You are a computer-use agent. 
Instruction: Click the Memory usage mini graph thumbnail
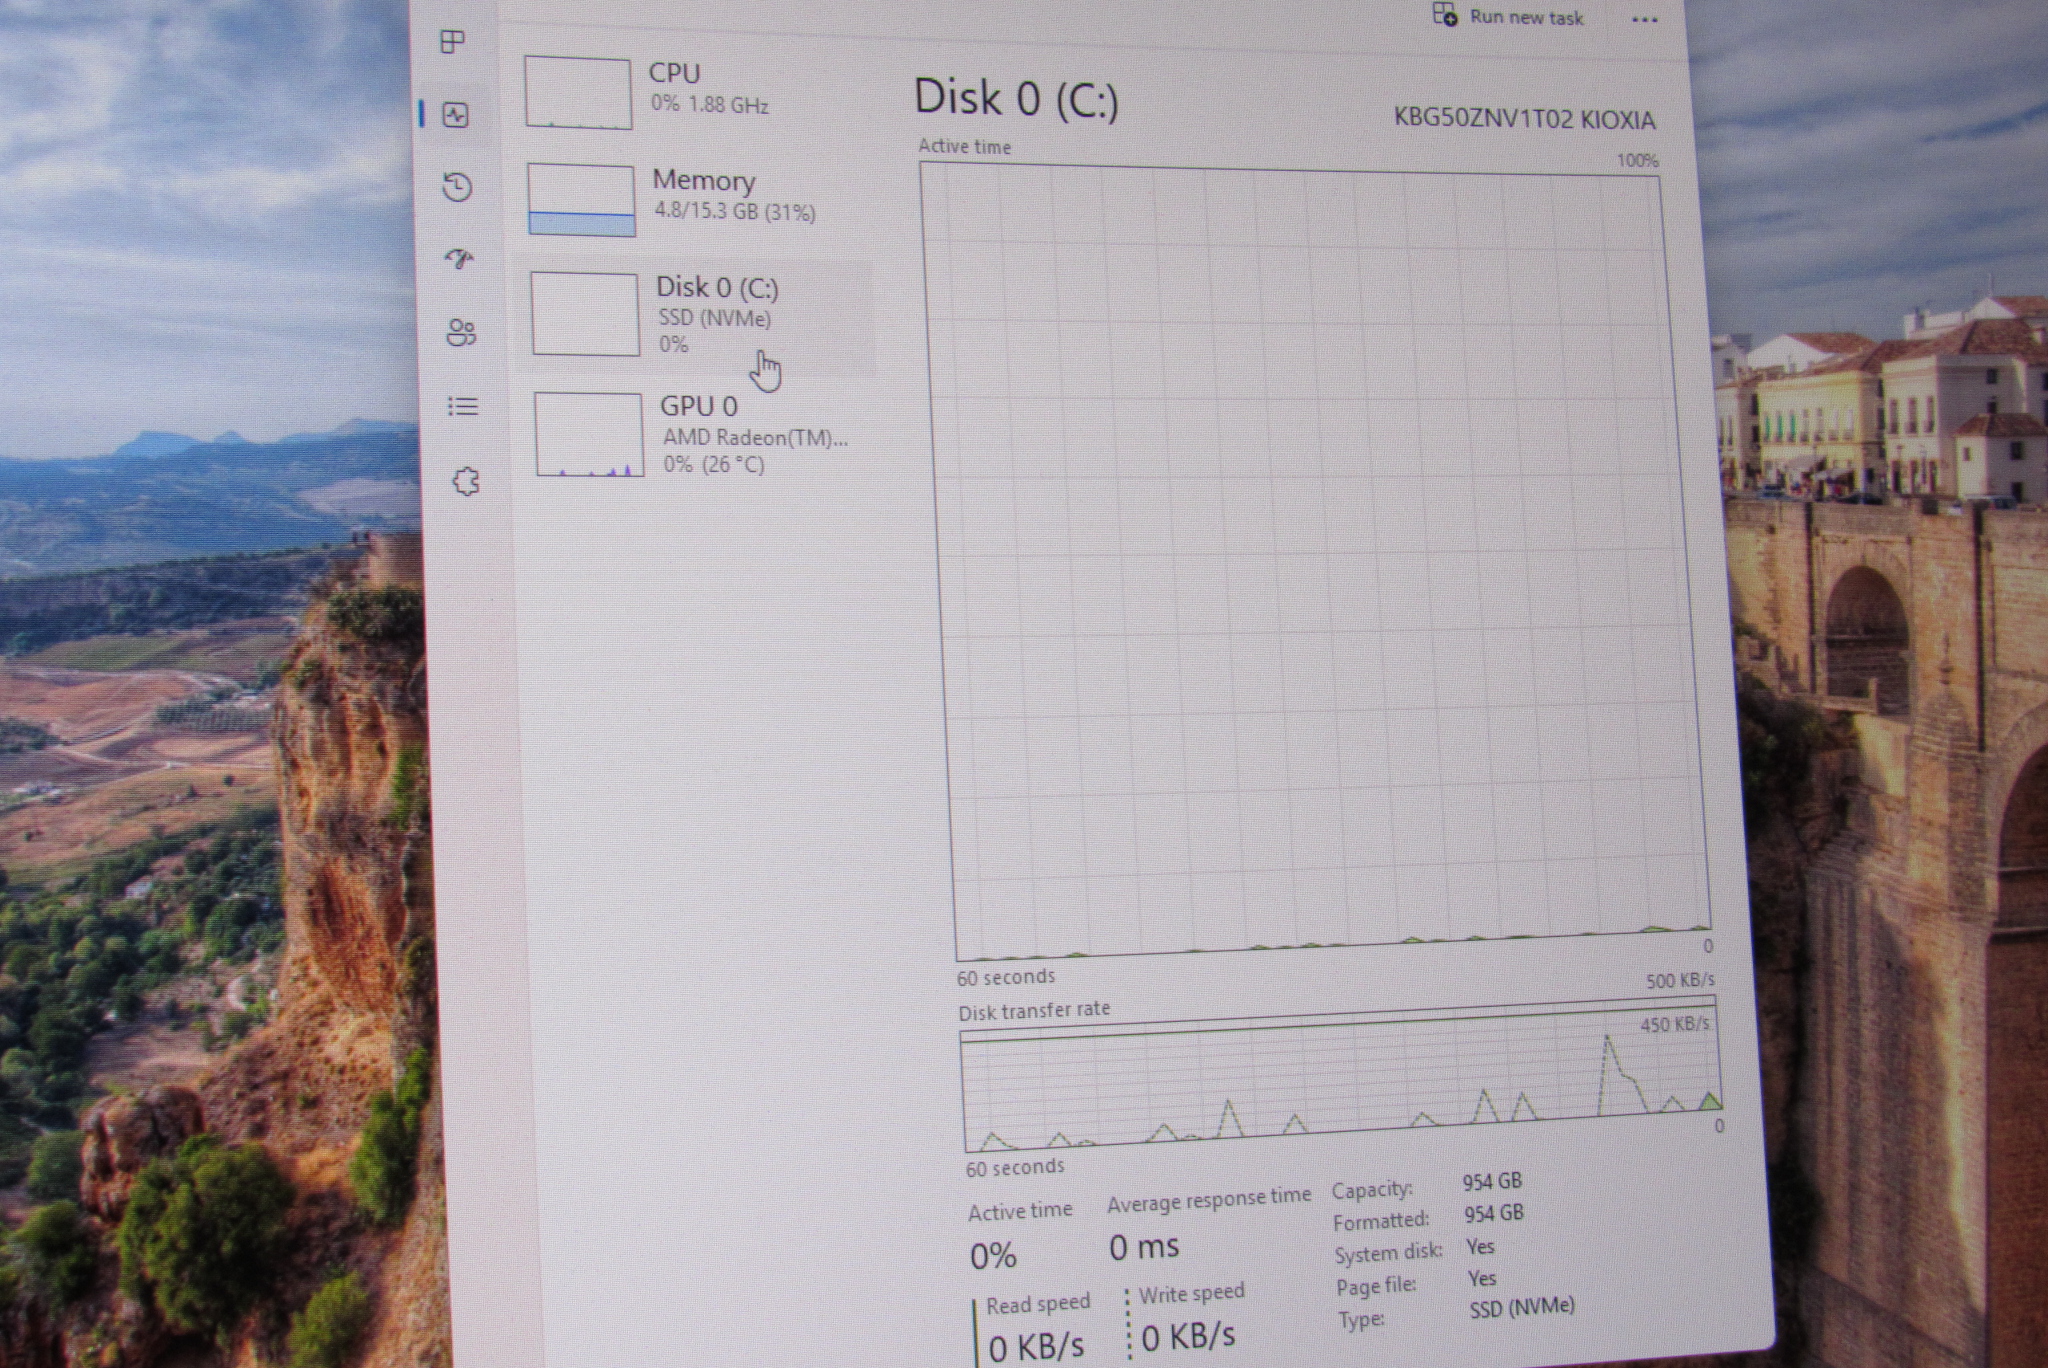(581, 200)
